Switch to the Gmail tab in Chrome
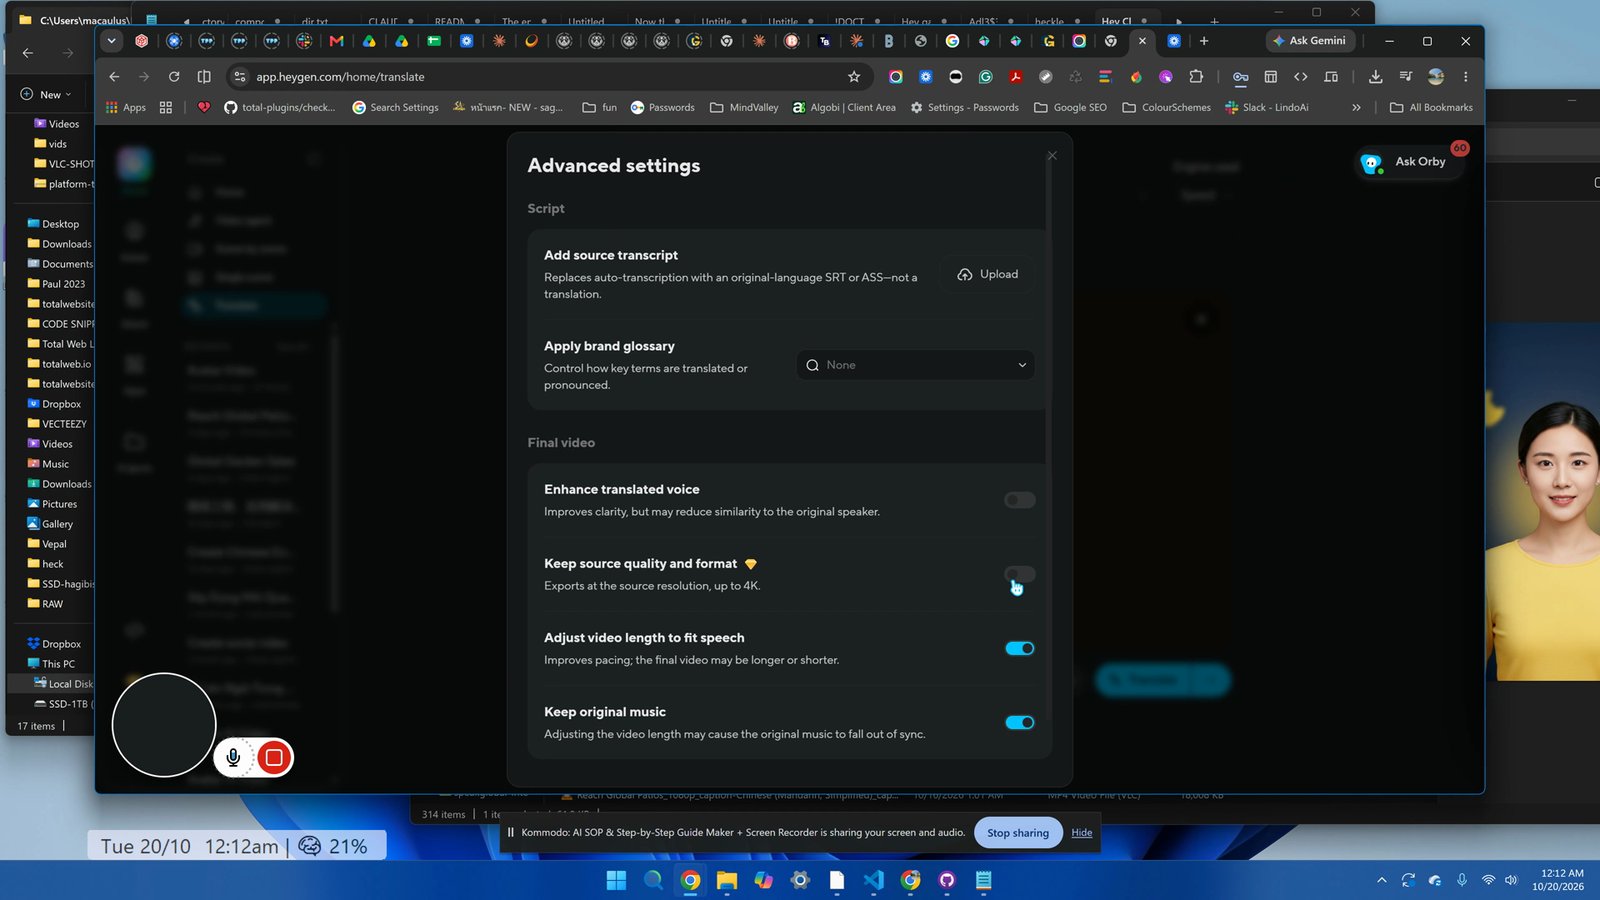 pos(337,41)
